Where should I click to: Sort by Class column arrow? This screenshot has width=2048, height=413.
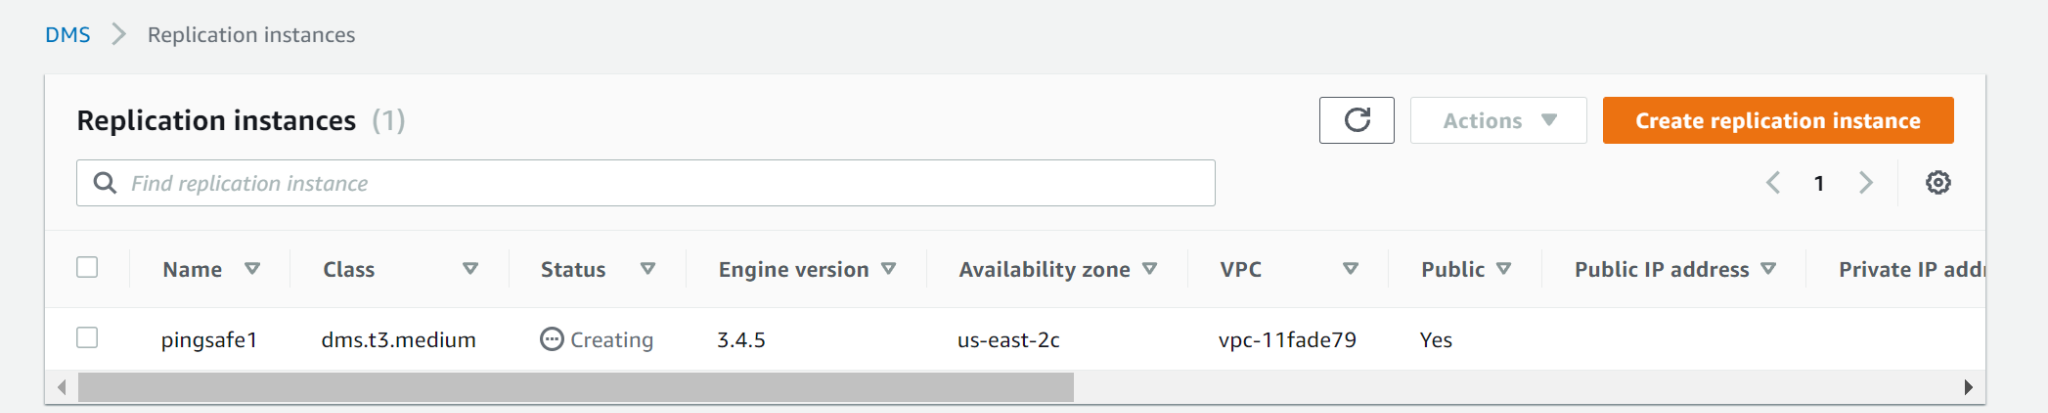tap(470, 269)
